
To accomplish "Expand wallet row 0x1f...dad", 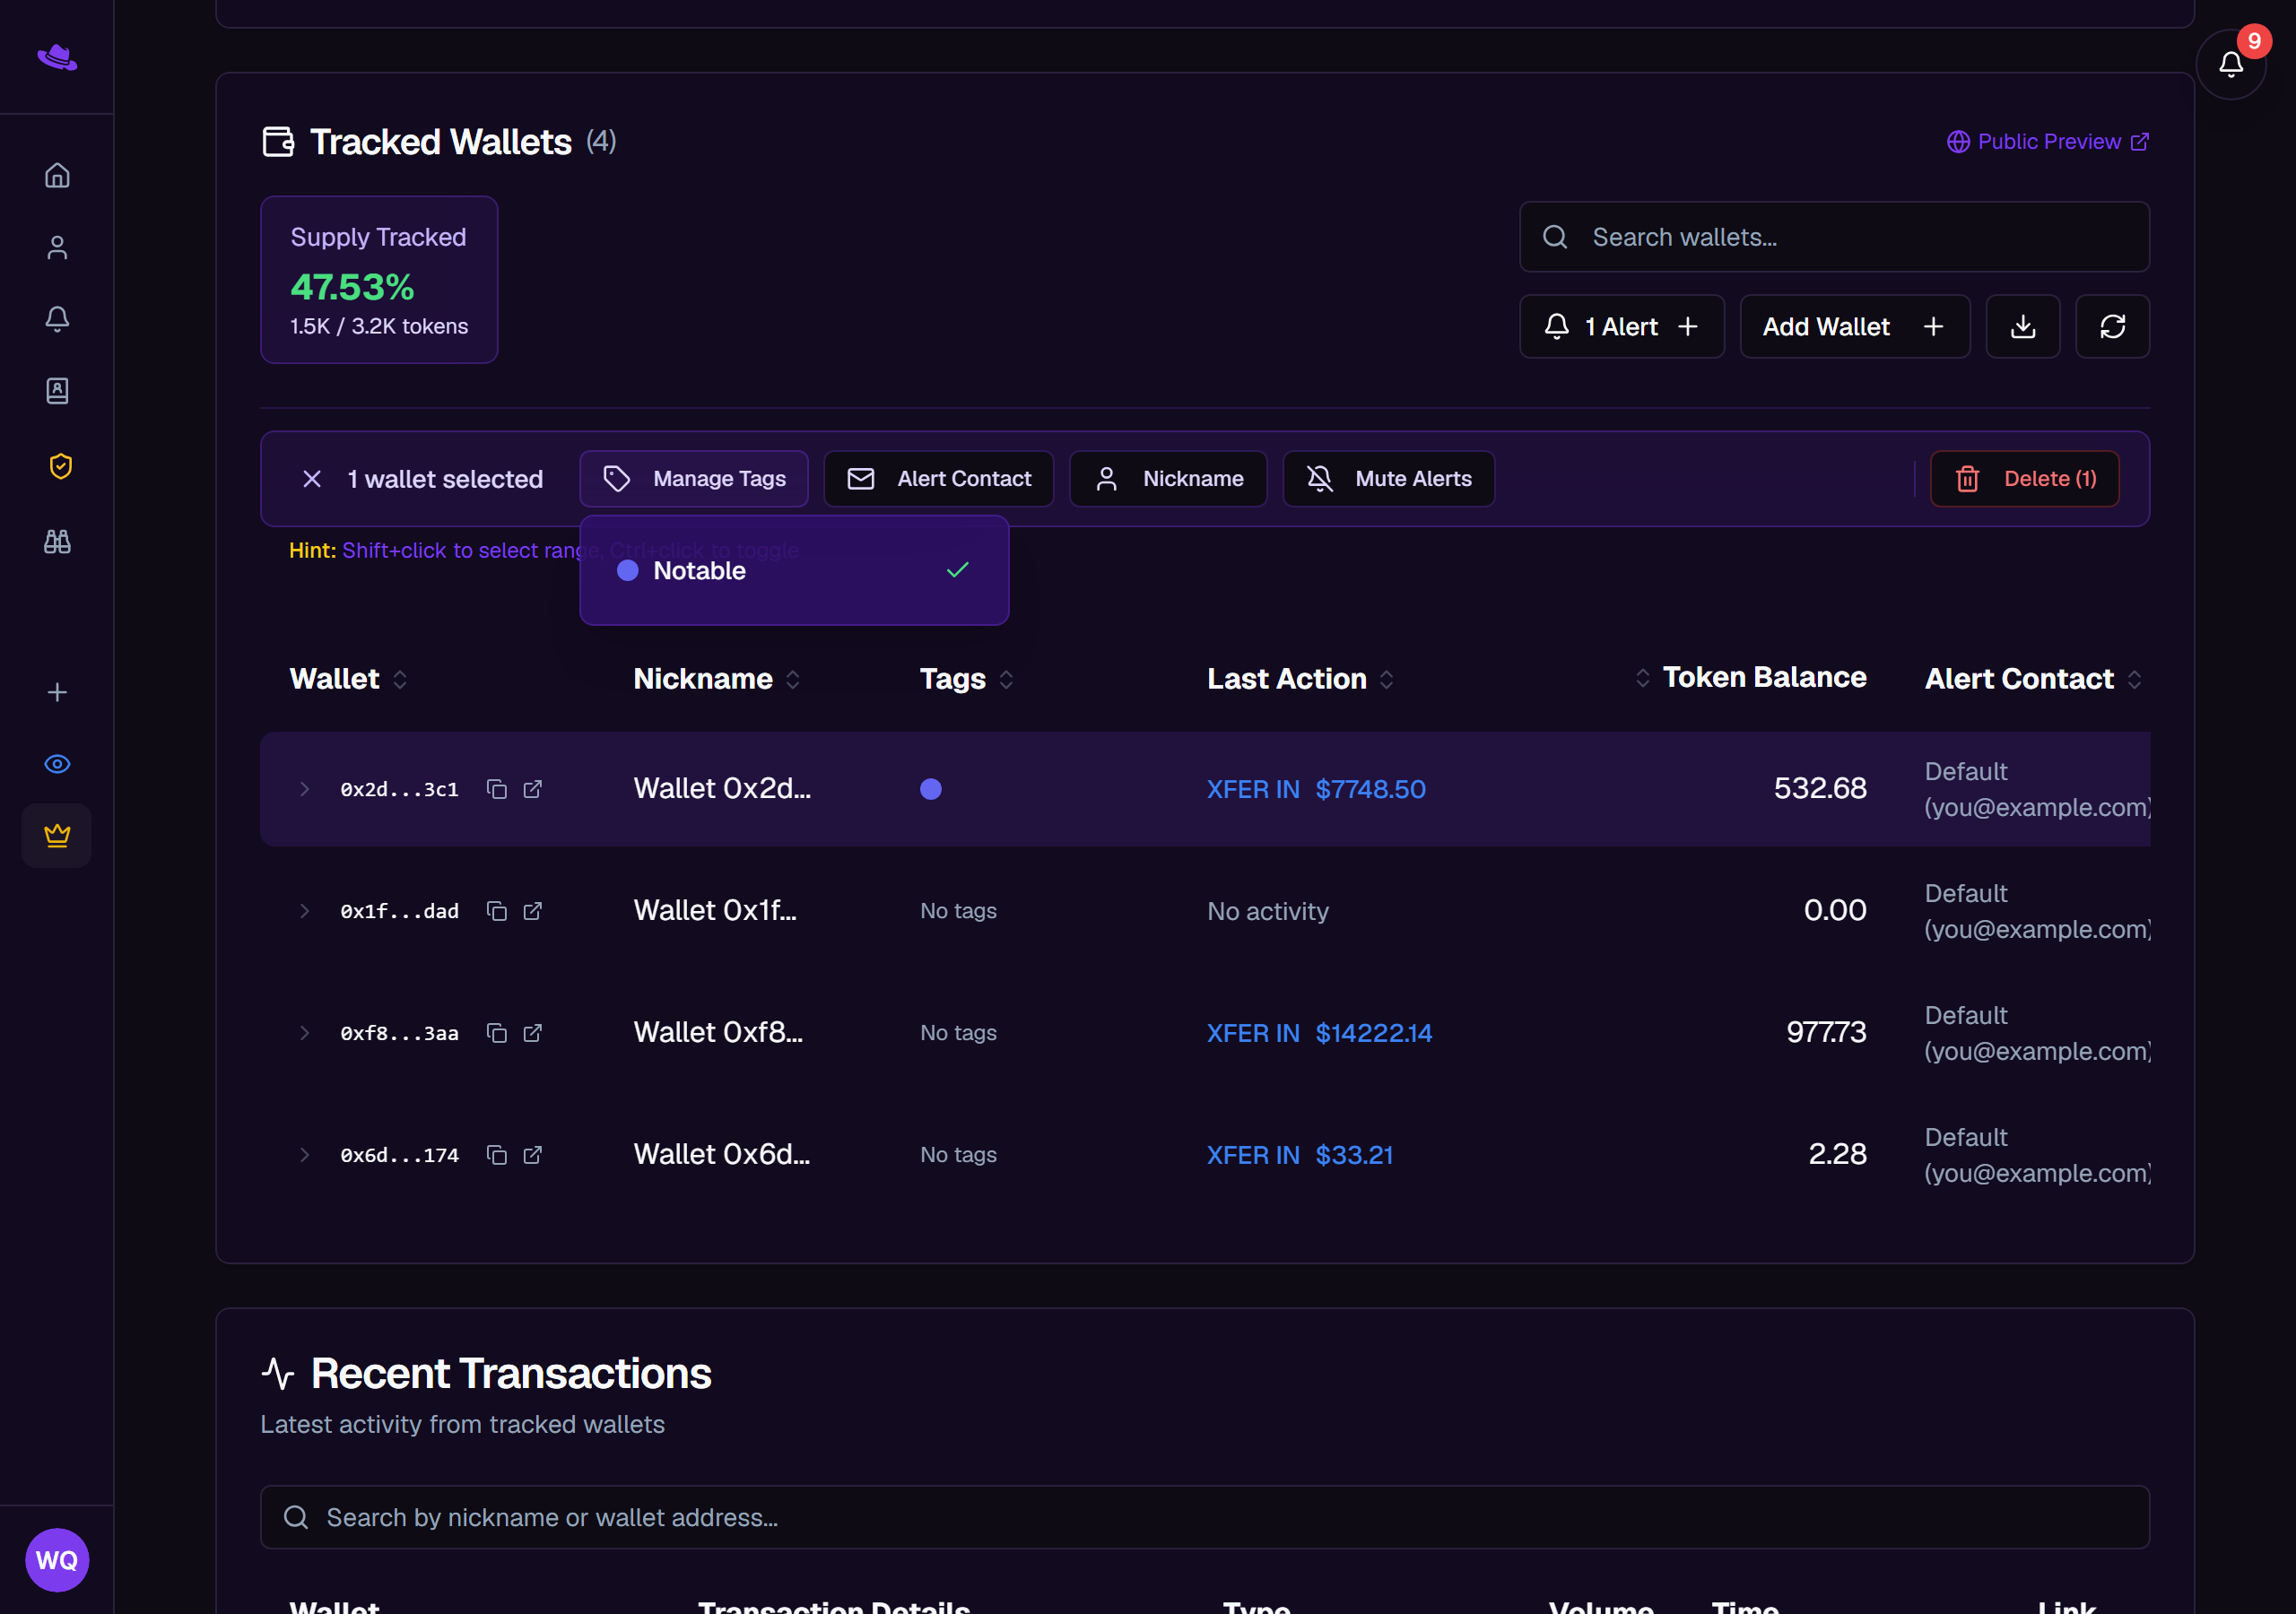I will (304, 911).
